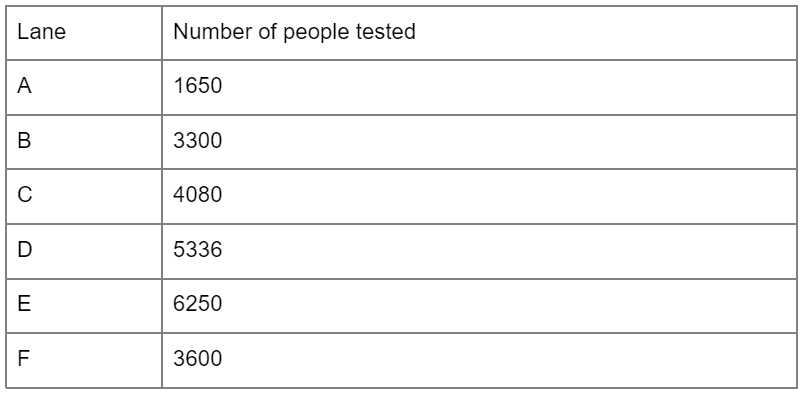Click empty space right of 4080

point(508,196)
